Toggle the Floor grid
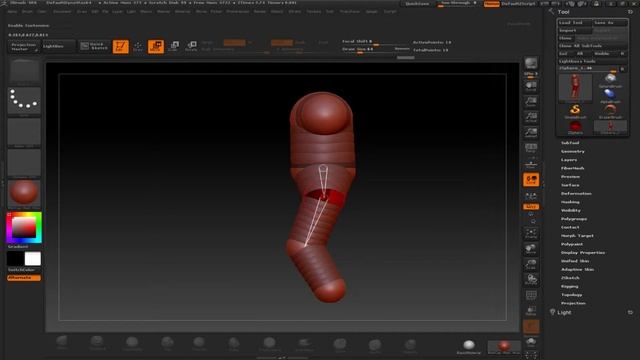The height and width of the screenshot is (360, 640). (531, 164)
